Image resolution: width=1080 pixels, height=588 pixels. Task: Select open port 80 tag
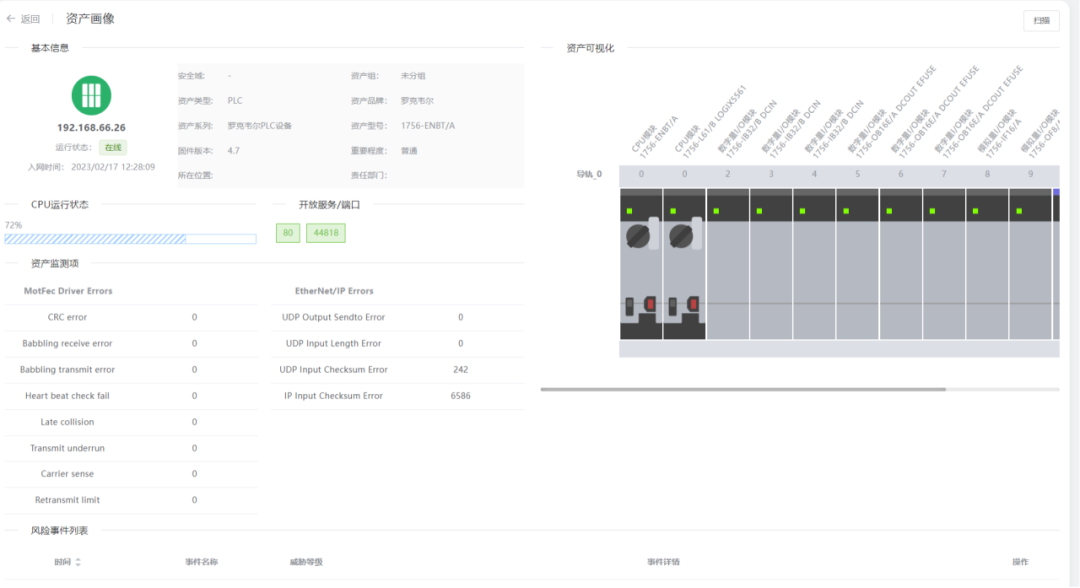288,233
